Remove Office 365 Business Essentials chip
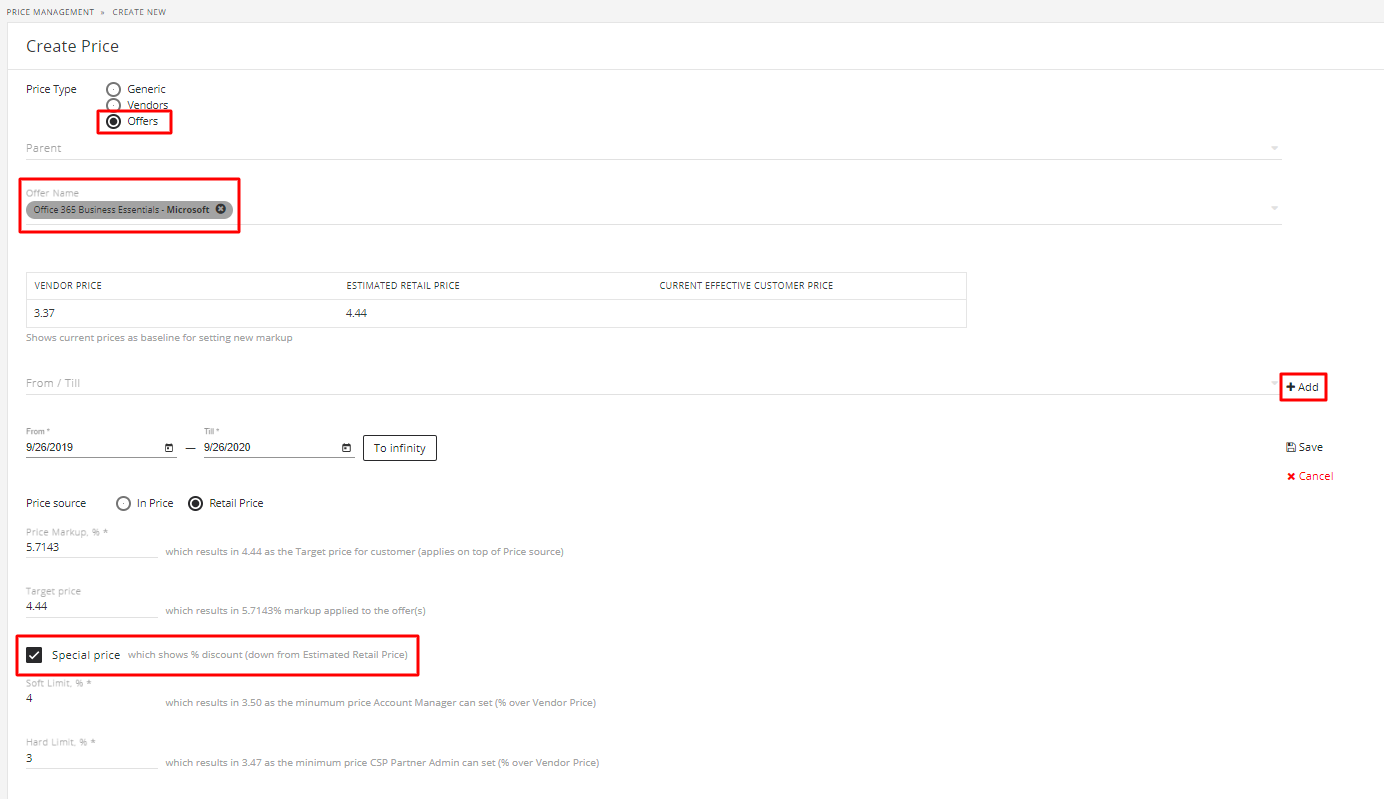 click(x=220, y=209)
